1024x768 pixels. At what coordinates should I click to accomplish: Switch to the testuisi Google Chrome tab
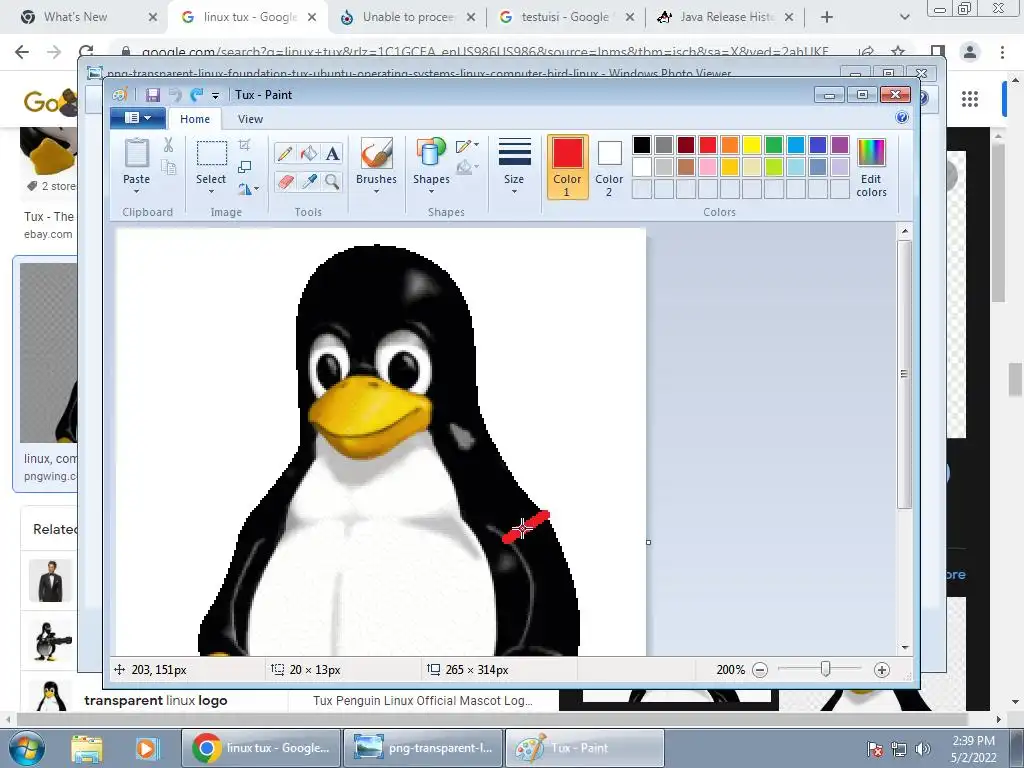point(565,17)
